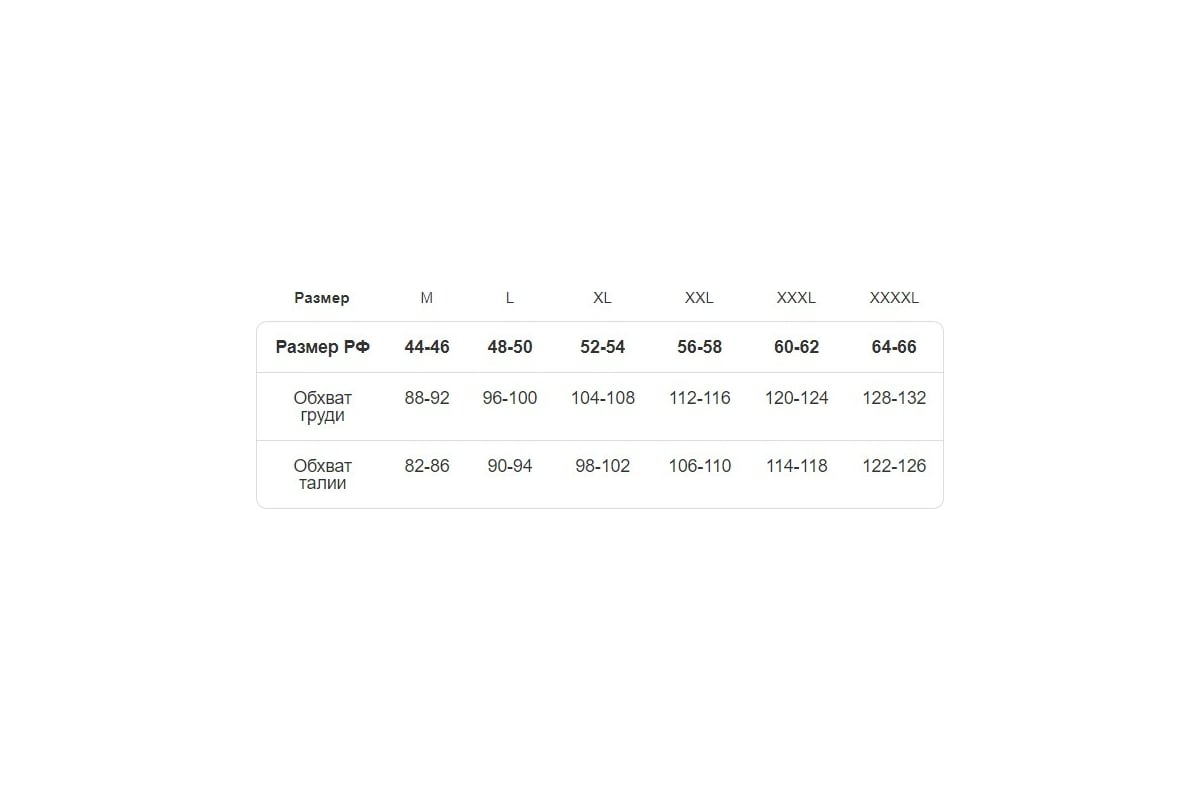The height and width of the screenshot is (800, 1200).
Task: Click the 44-46 Russian size cell
Action: pos(427,347)
